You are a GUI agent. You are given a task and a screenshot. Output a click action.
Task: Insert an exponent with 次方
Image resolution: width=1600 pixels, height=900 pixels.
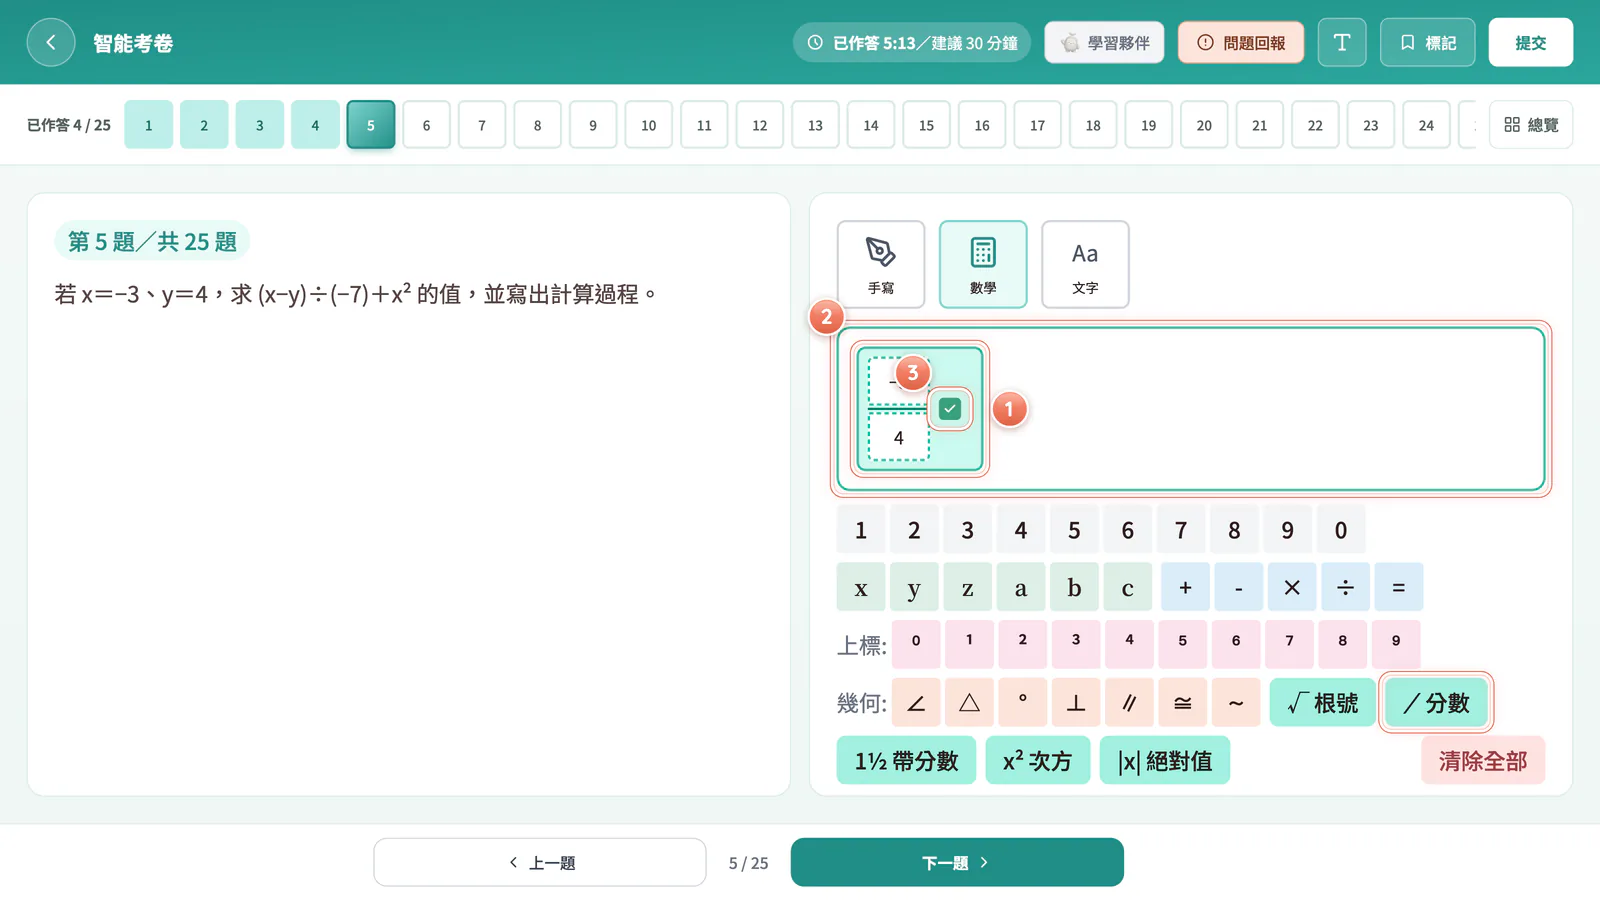[x=1038, y=761]
